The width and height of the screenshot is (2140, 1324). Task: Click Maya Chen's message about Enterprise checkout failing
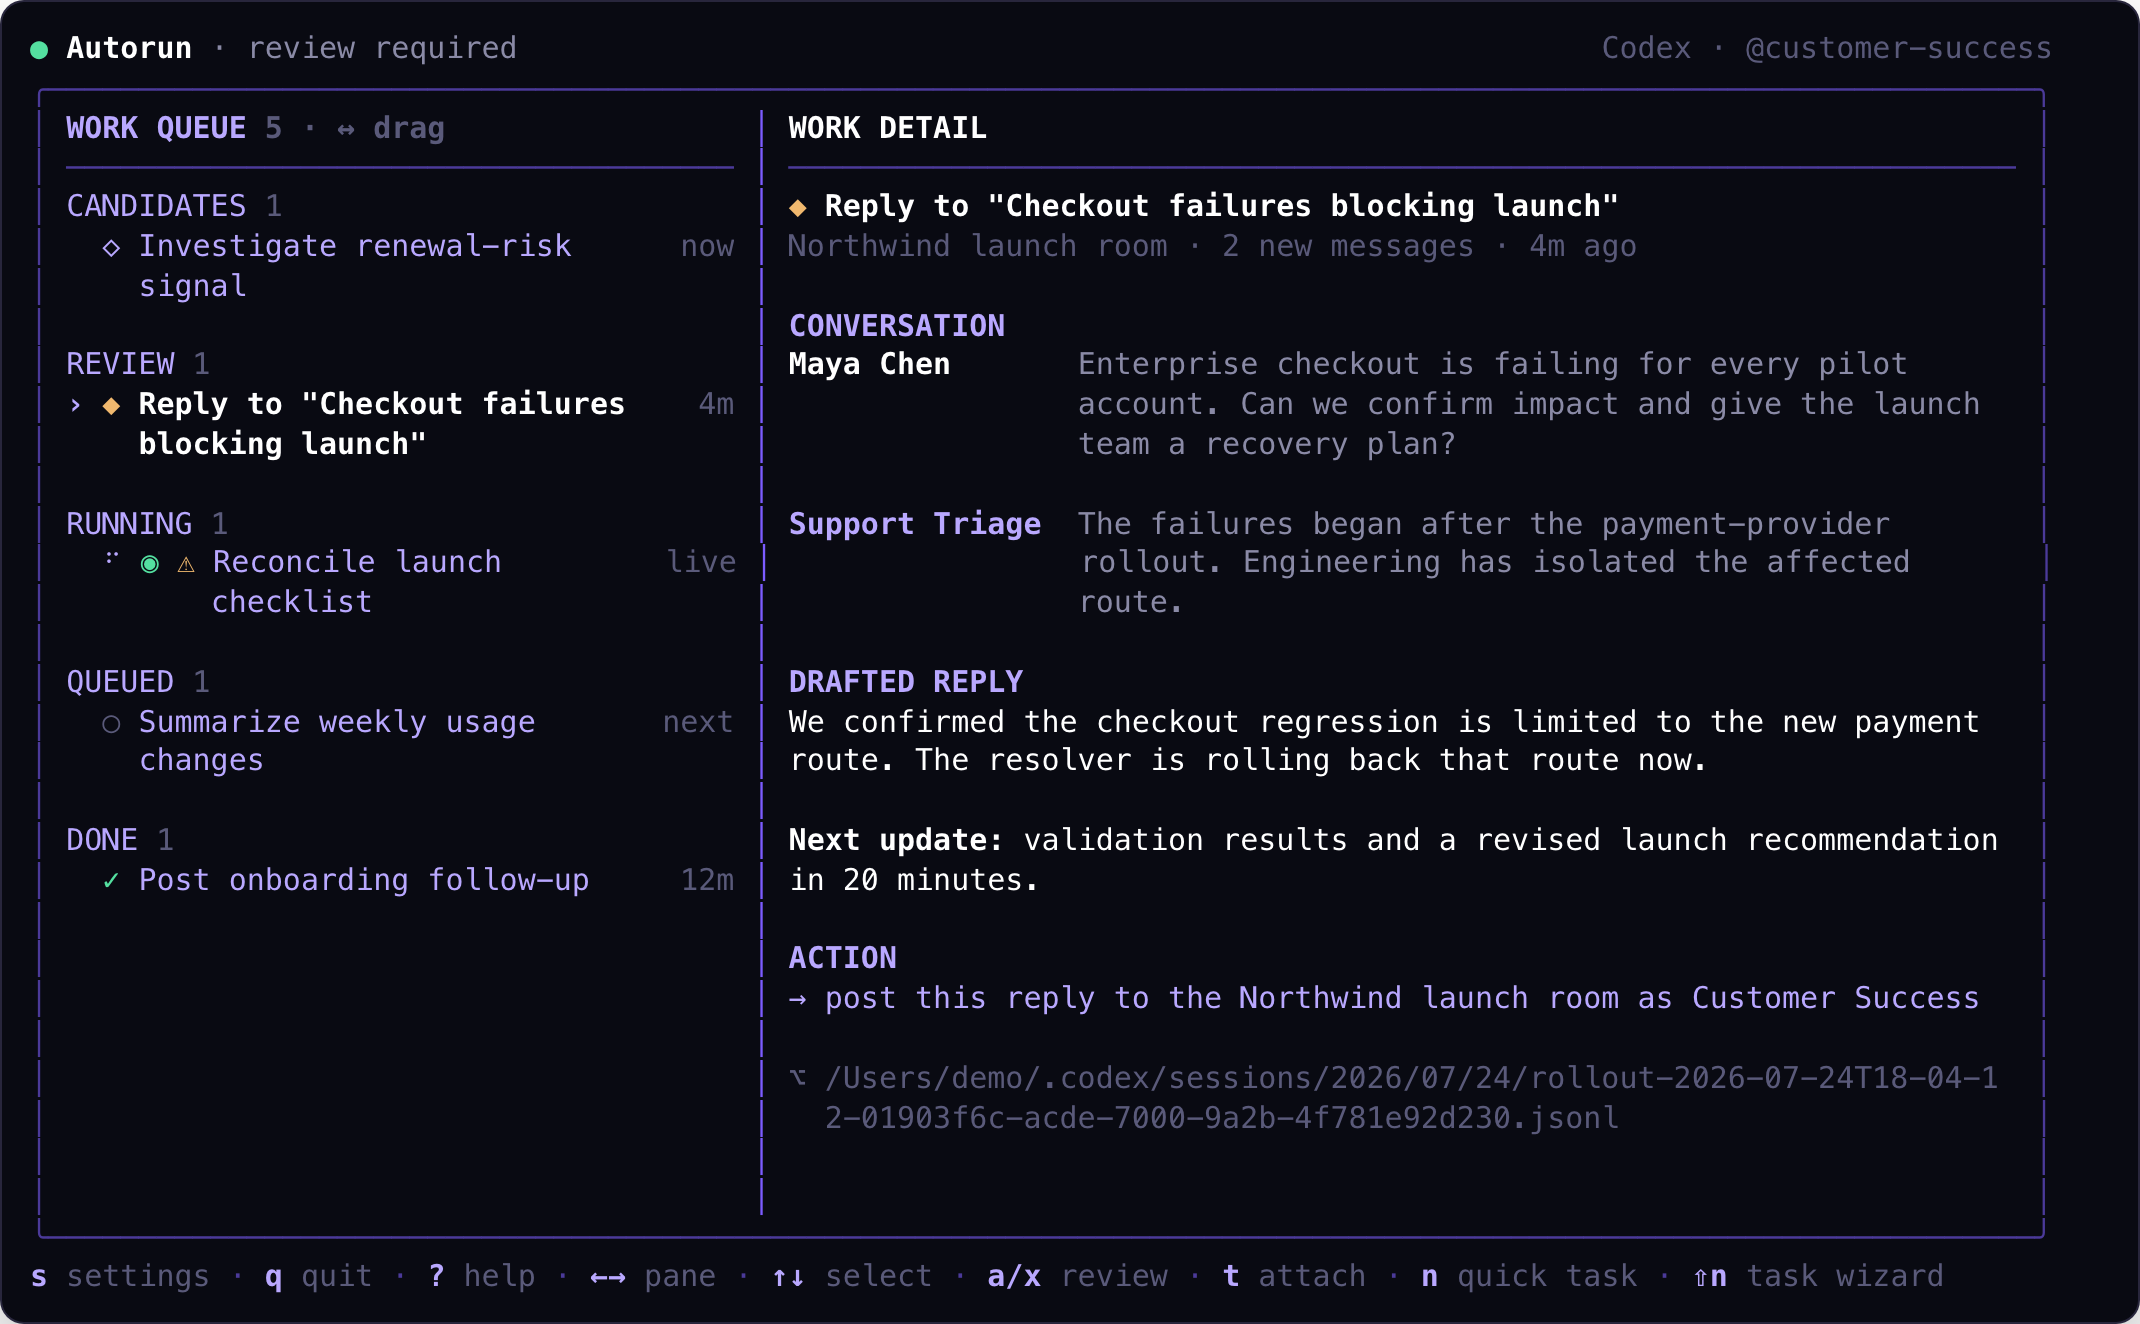pos(1528,404)
